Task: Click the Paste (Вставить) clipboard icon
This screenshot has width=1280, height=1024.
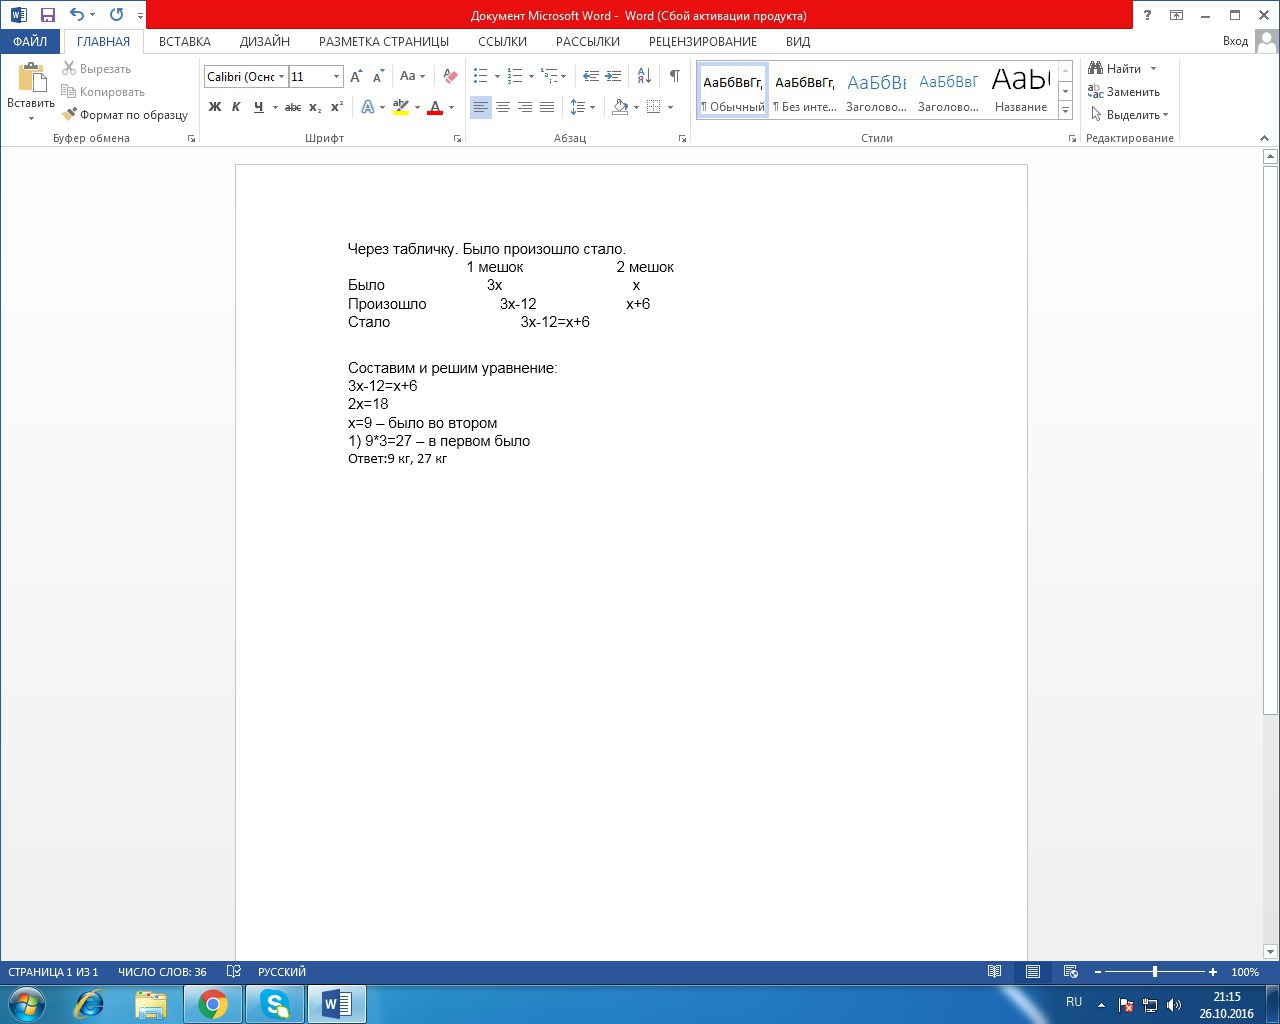Action: (31, 79)
